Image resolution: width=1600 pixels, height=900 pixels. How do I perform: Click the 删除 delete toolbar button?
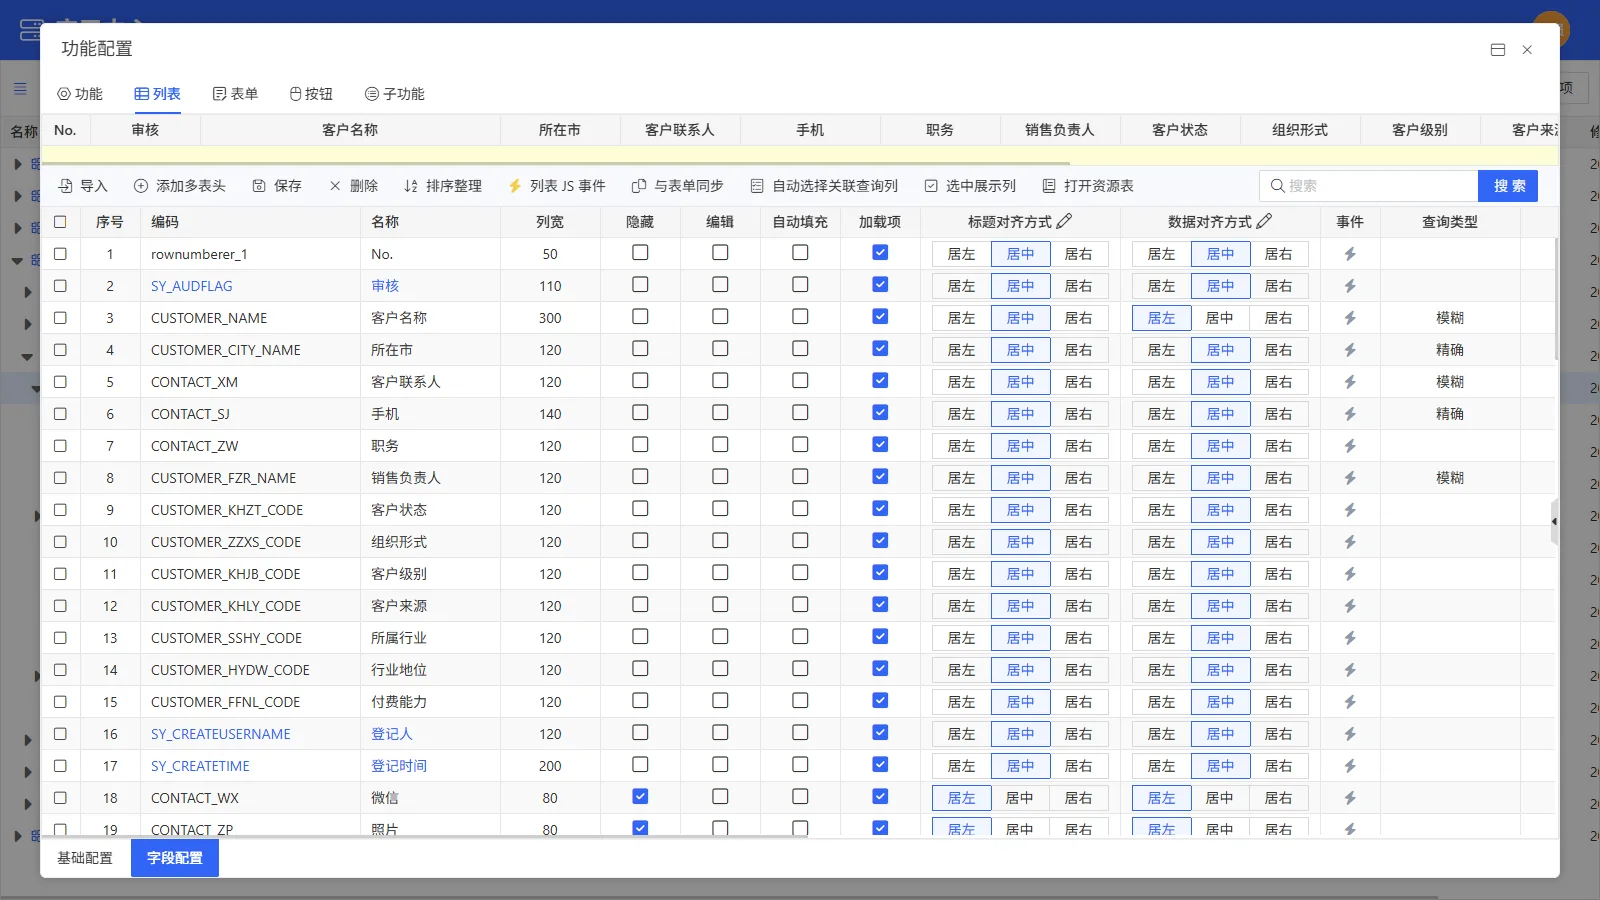(x=353, y=186)
